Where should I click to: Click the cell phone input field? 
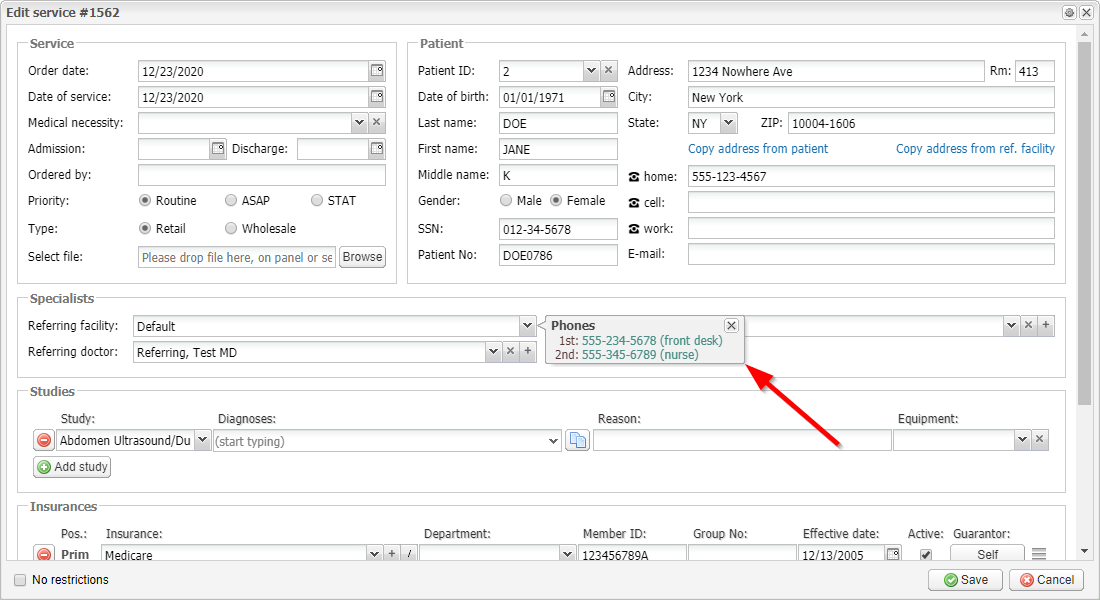point(871,202)
